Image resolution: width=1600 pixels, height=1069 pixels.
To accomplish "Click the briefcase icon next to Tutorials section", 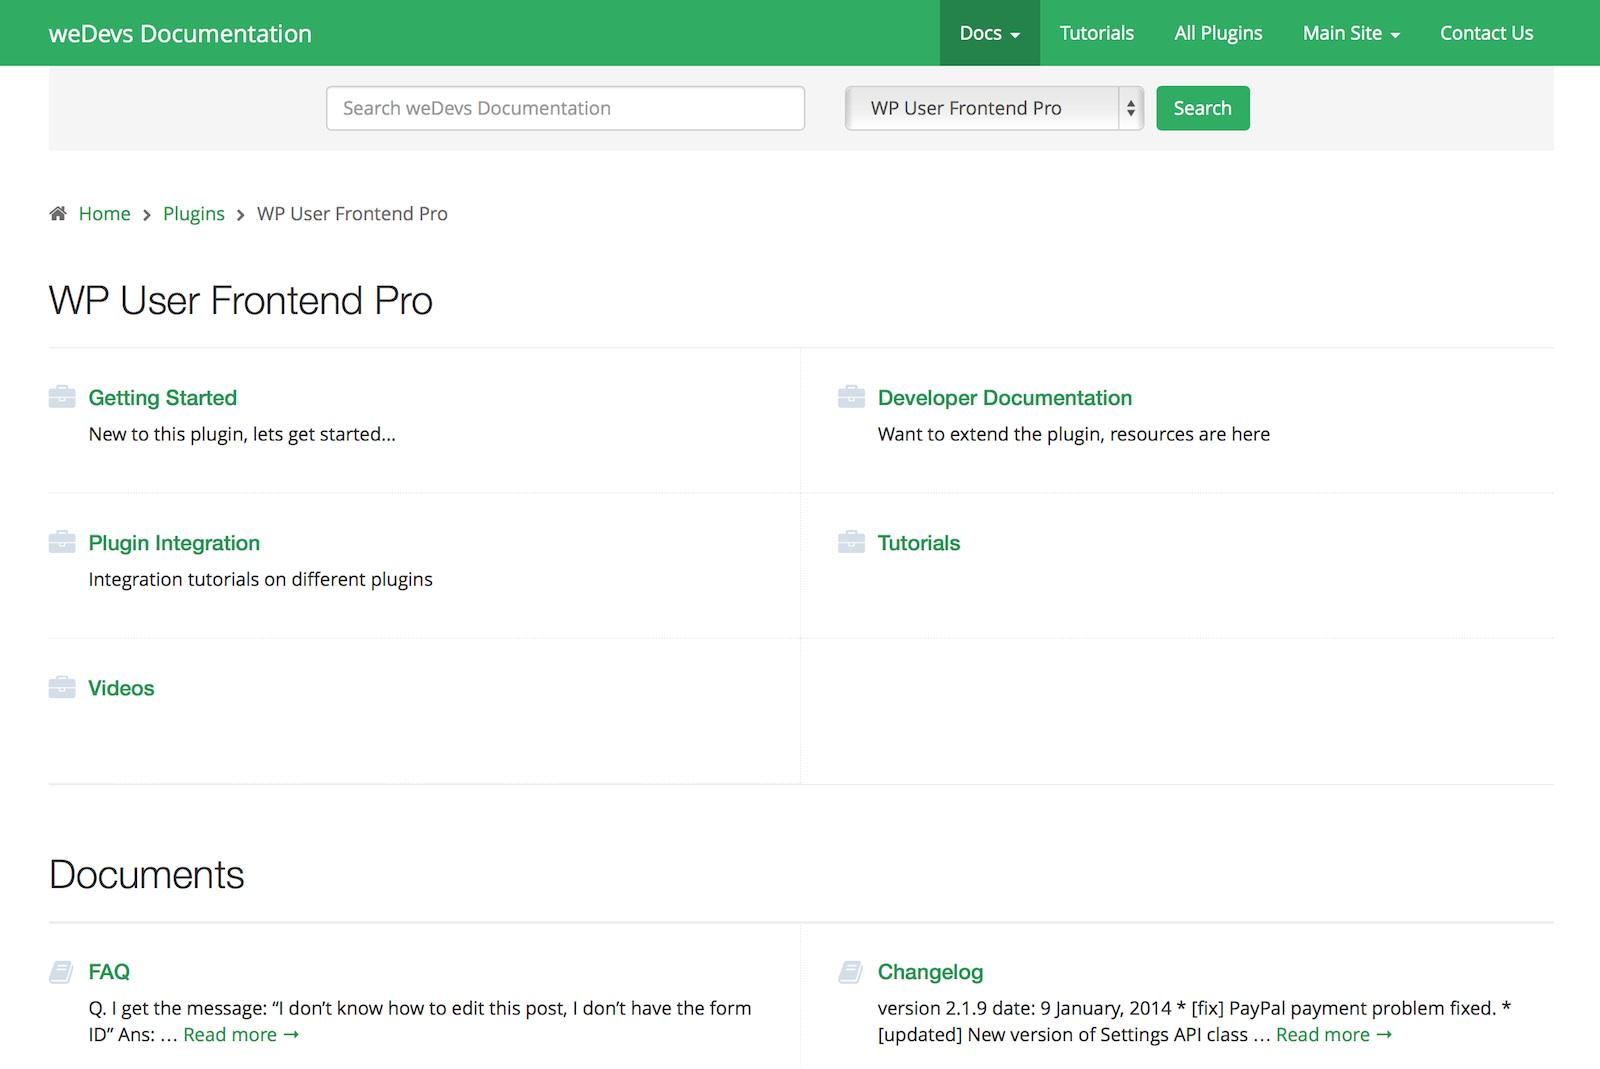I will point(851,542).
